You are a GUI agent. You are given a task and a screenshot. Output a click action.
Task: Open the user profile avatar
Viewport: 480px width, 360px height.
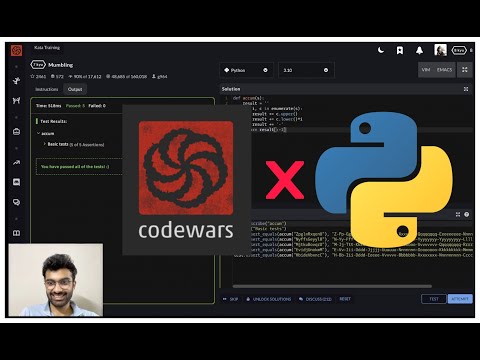[440, 50]
